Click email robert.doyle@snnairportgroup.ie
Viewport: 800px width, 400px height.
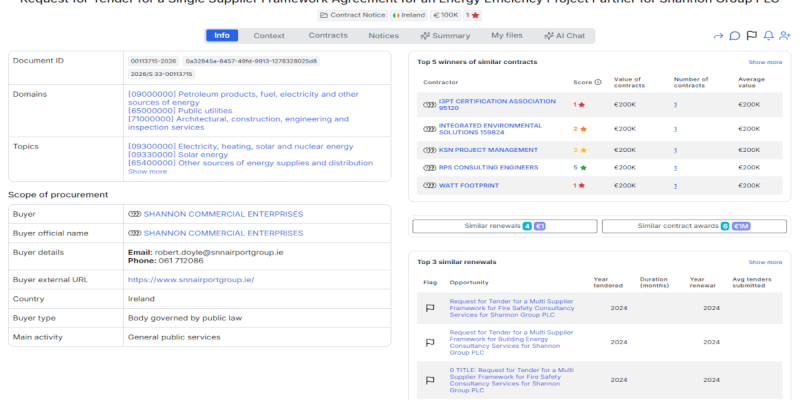(x=219, y=252)
